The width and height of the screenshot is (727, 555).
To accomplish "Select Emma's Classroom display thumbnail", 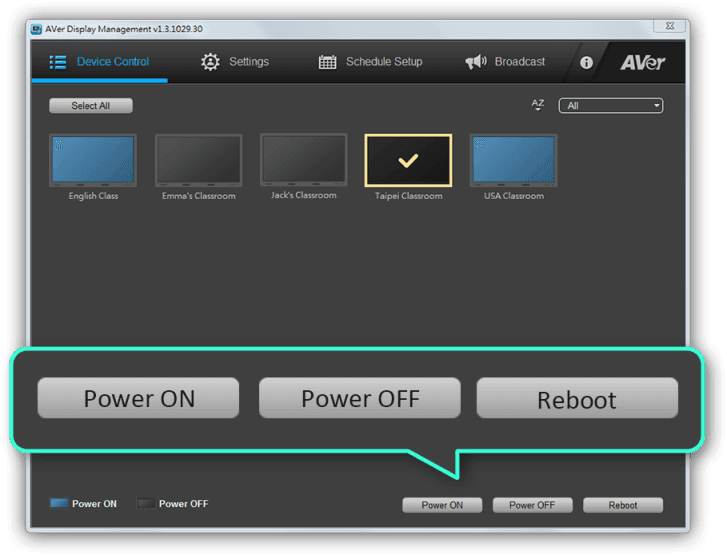I will pyautogui.click(x=198, y=160).
